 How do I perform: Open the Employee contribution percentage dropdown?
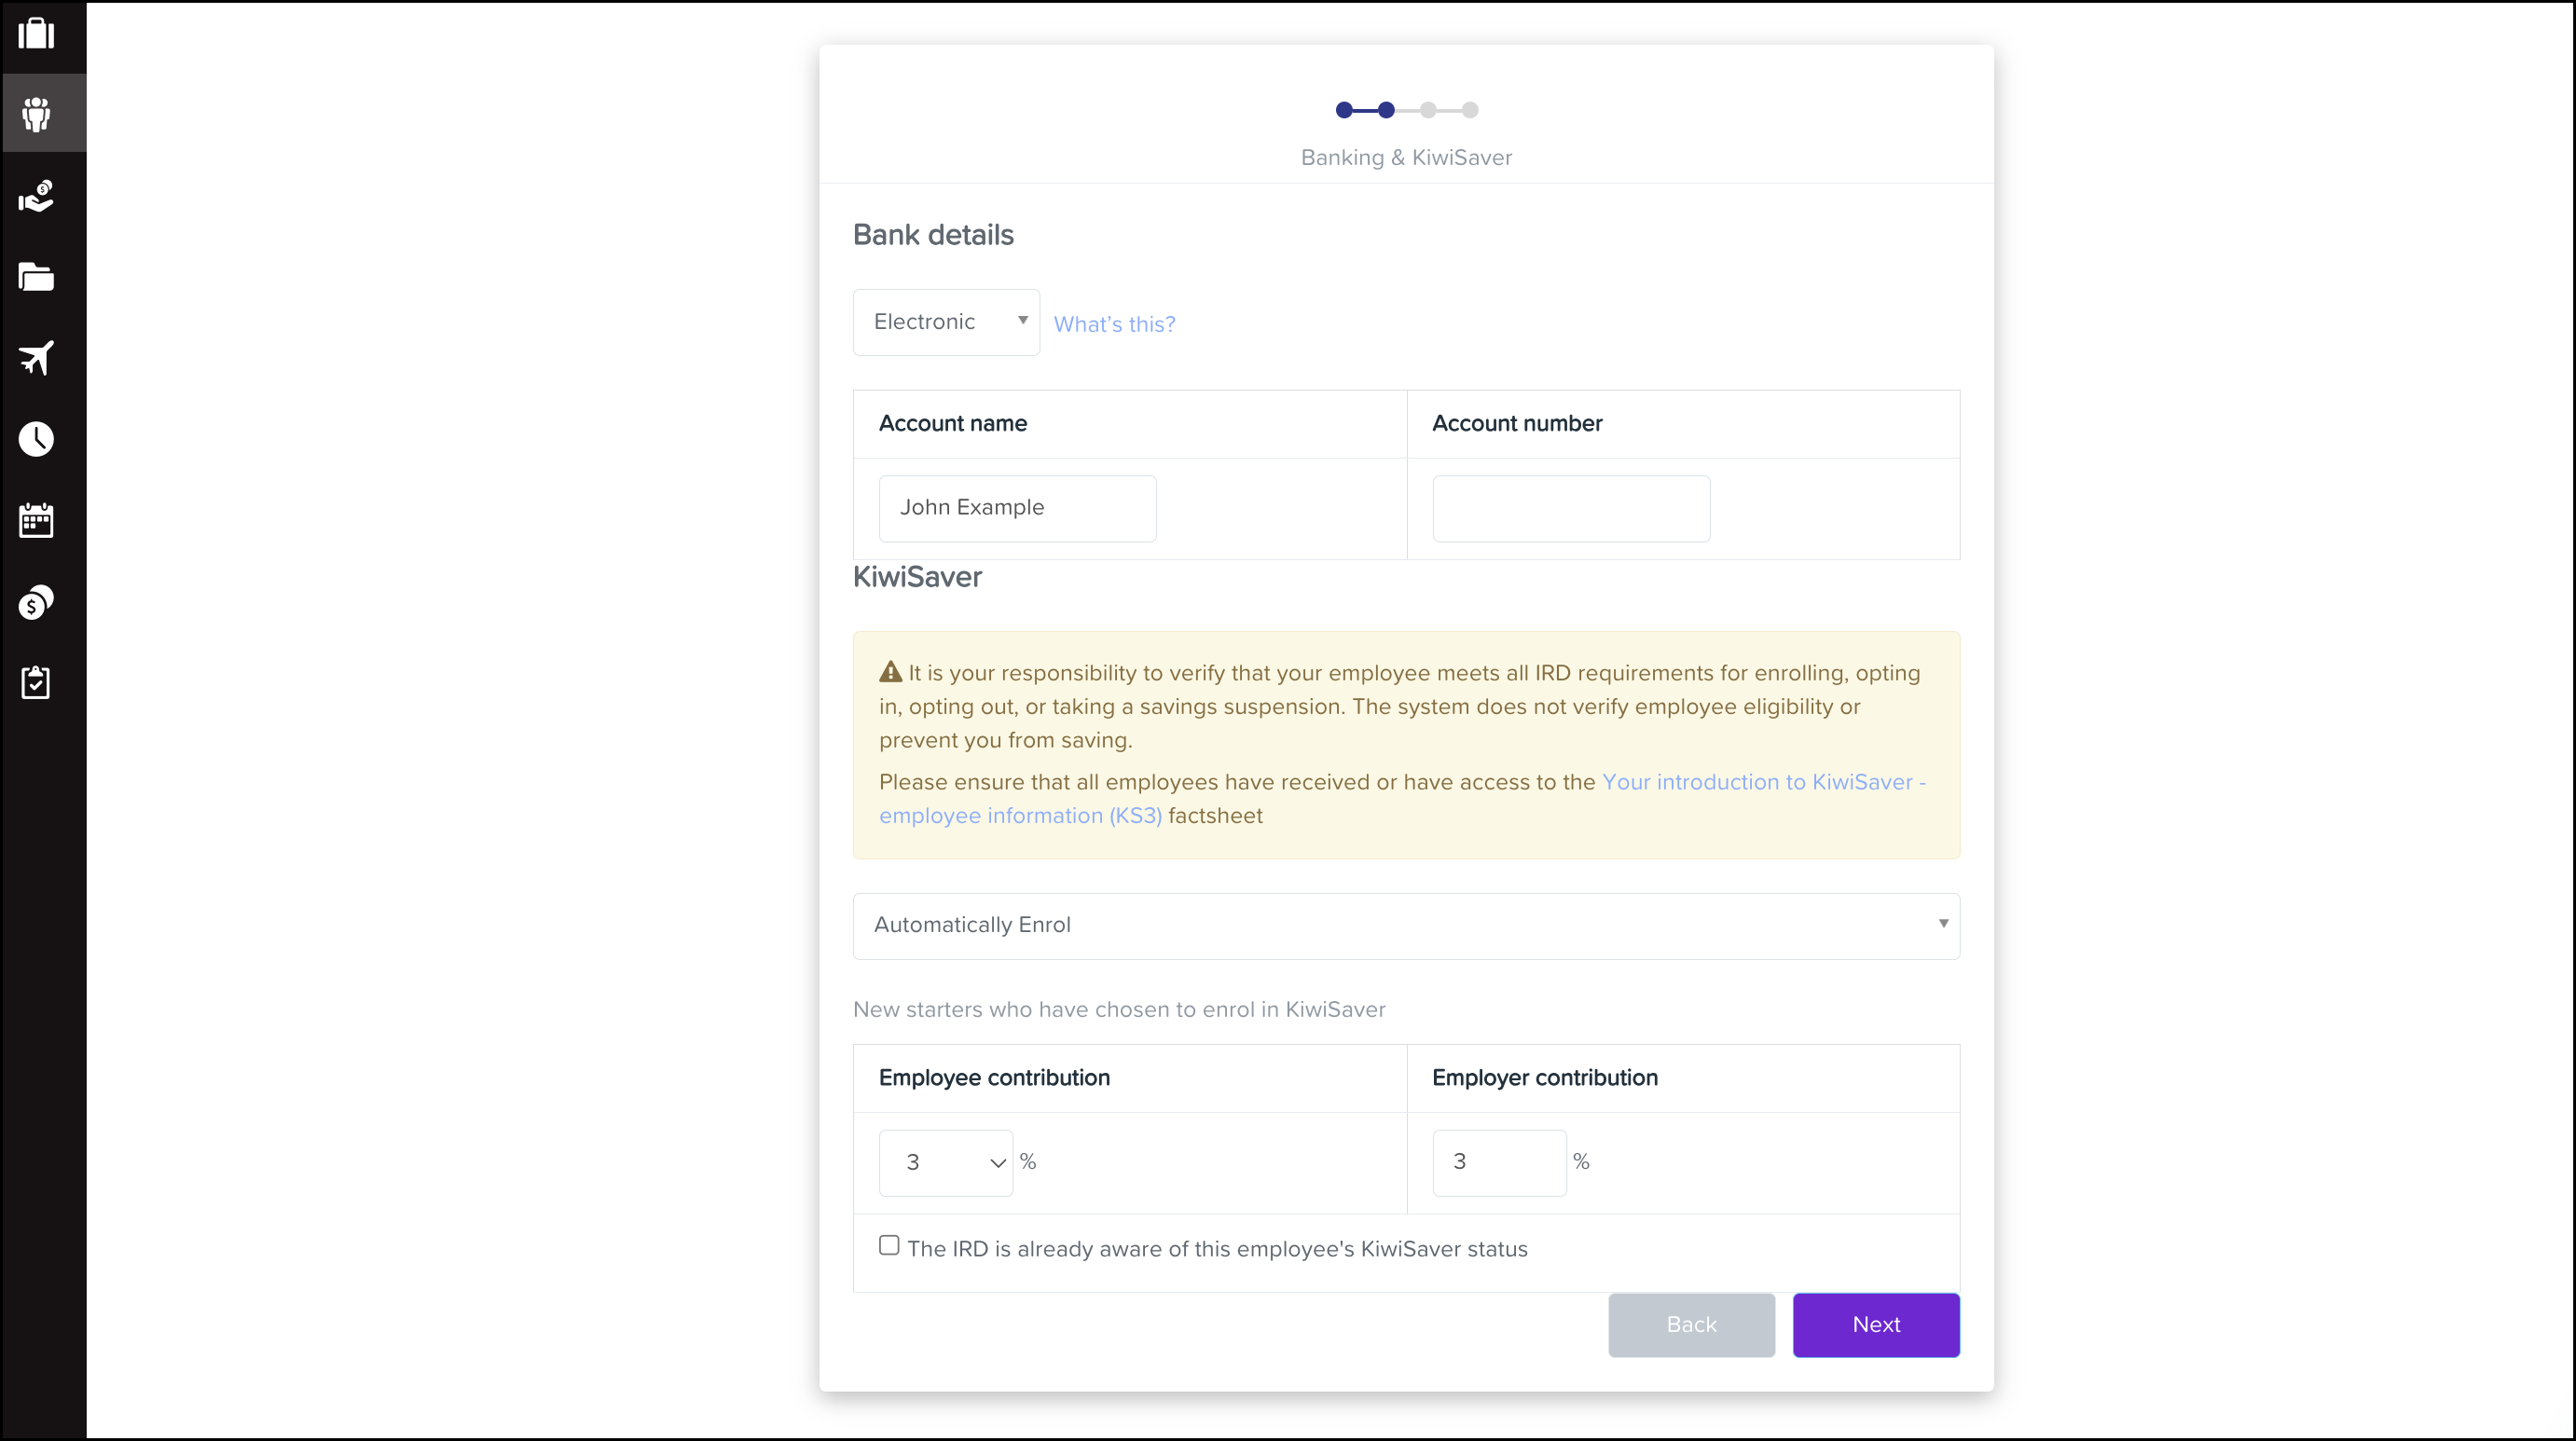pos(945,1162)
